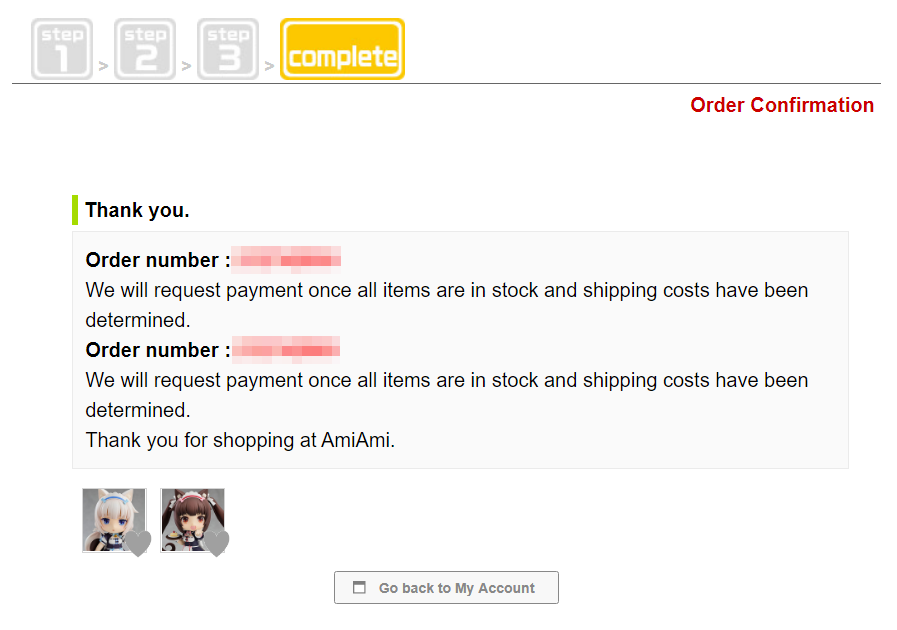Toggle the heart on the brown-haired figure thumbnail
The width and height of the screenshot is (897, 630).
(x=216, y=543)
